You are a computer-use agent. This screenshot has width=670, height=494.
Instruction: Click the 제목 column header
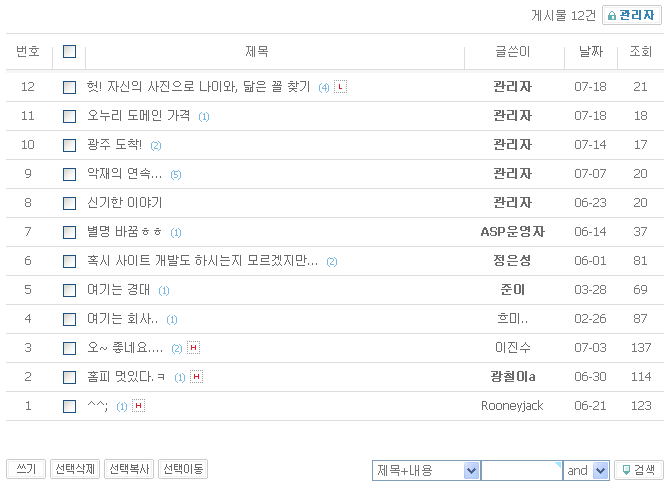257,52
